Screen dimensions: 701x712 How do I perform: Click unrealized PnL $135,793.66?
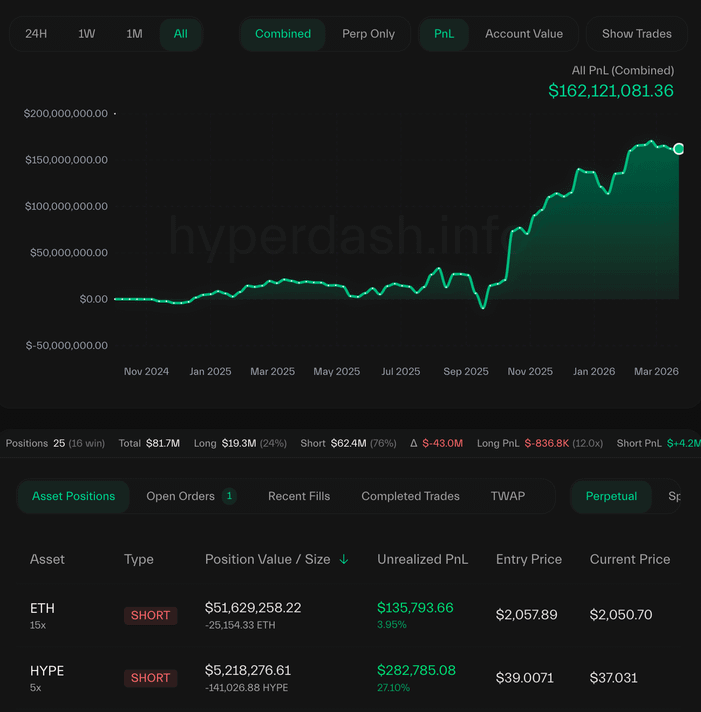pyautogui.click(x=415, y=608)
